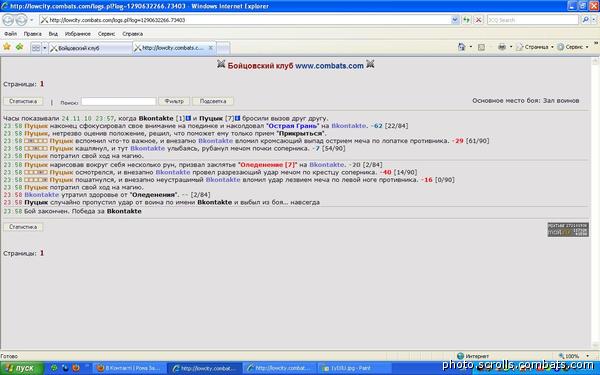Click Bkontakte name in challenge line

point(156,119)
